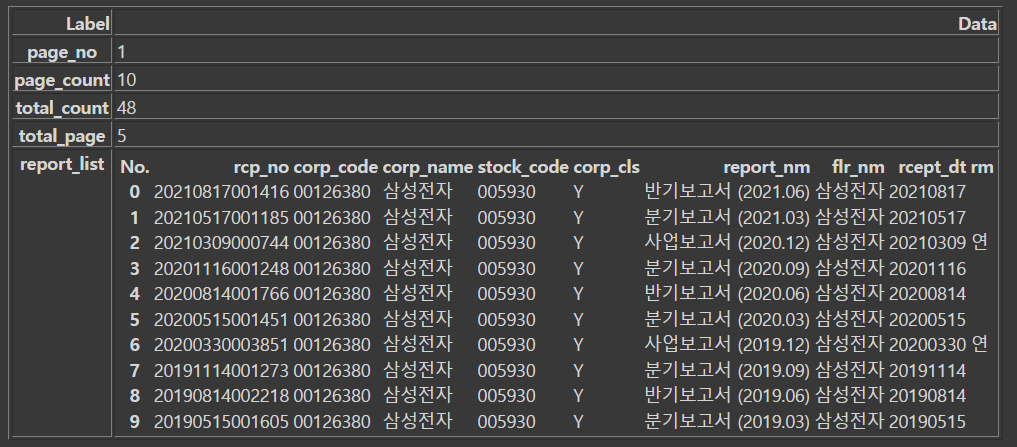Select rcp_no 20210517001185
The image size is (1017, 447).
coord(221,217)
